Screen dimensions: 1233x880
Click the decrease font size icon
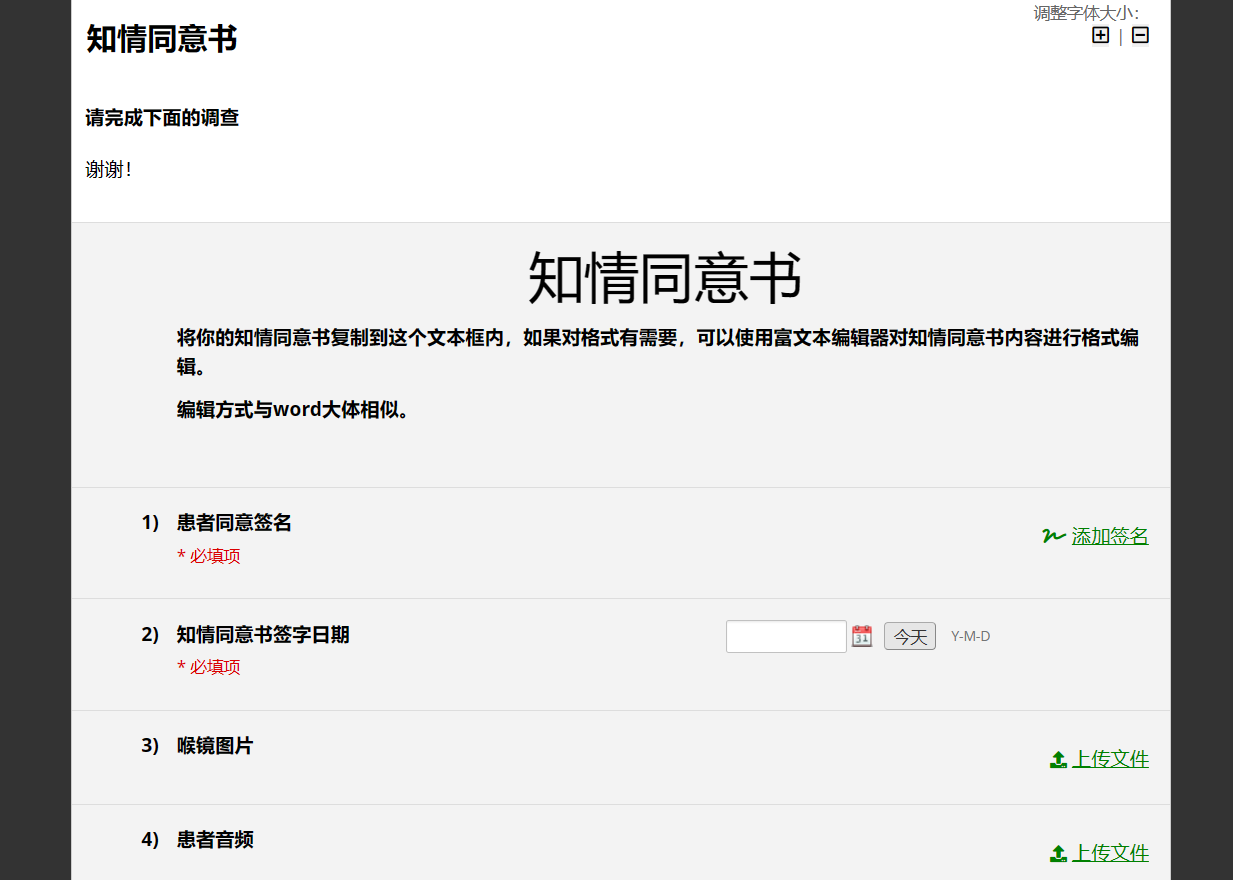(x=1139, y=34)
